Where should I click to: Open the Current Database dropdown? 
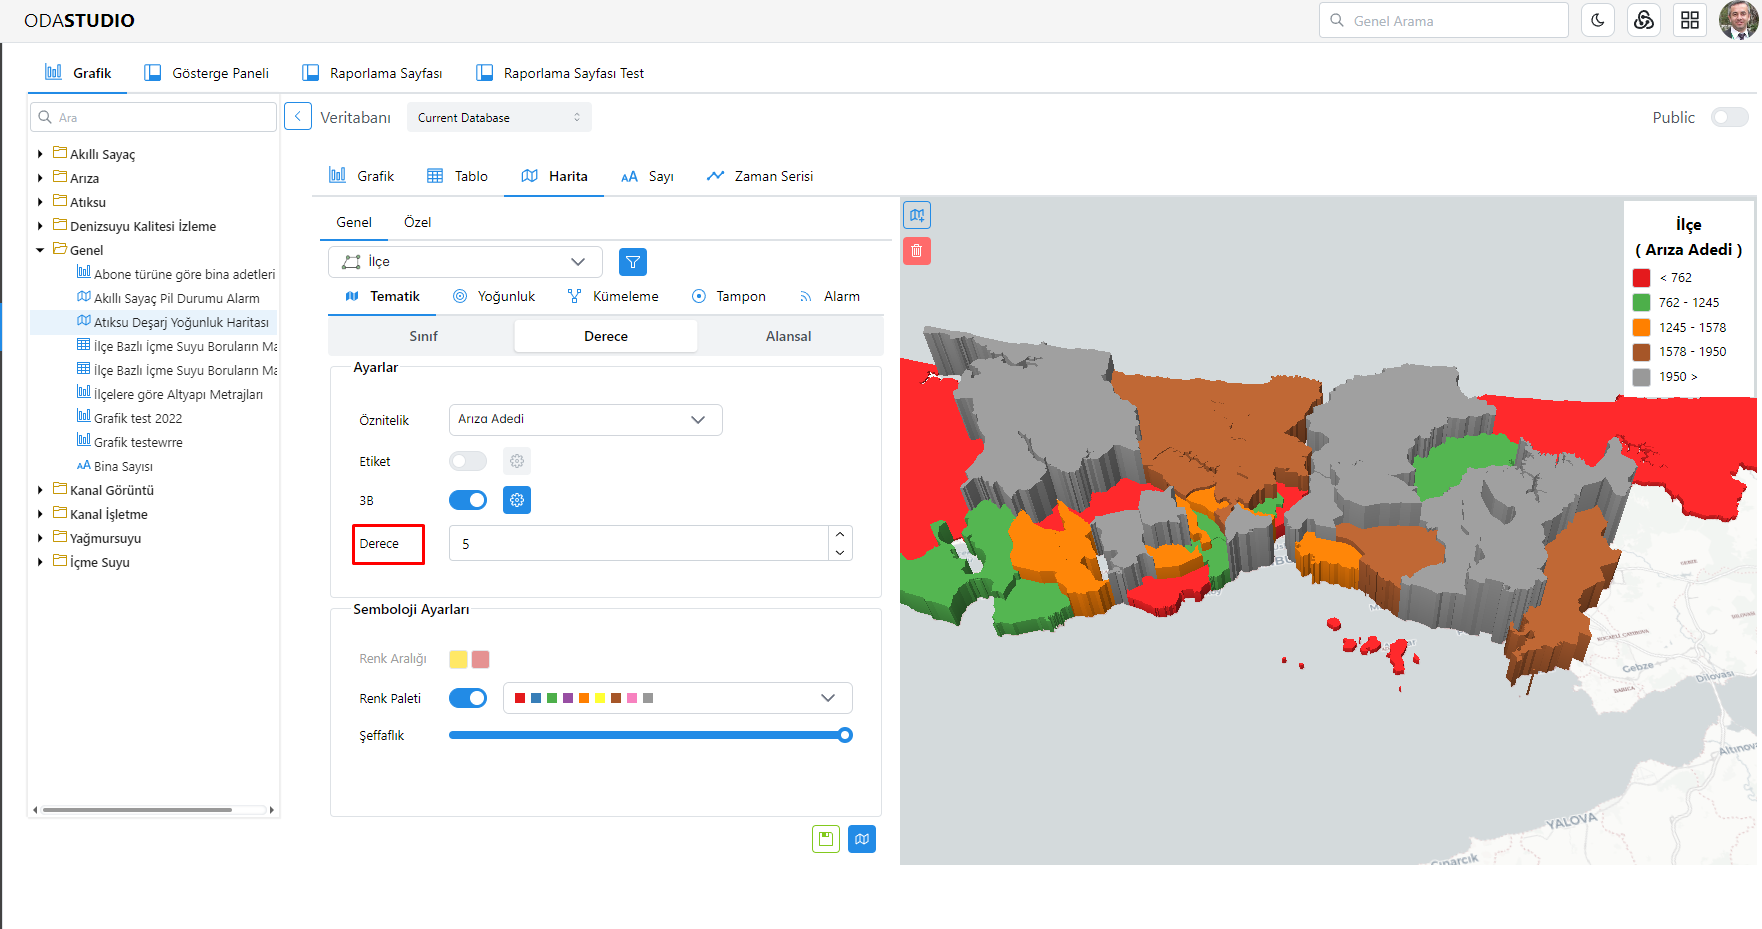498,118
